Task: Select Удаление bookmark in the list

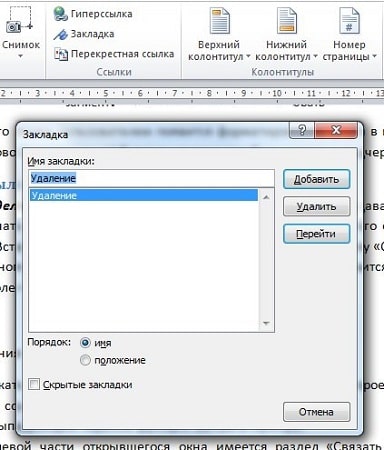Action: point(144,195)
